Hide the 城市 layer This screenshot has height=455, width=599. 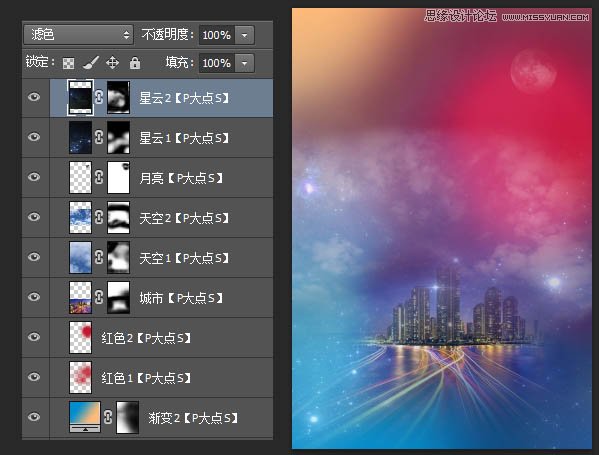[34, 297]
